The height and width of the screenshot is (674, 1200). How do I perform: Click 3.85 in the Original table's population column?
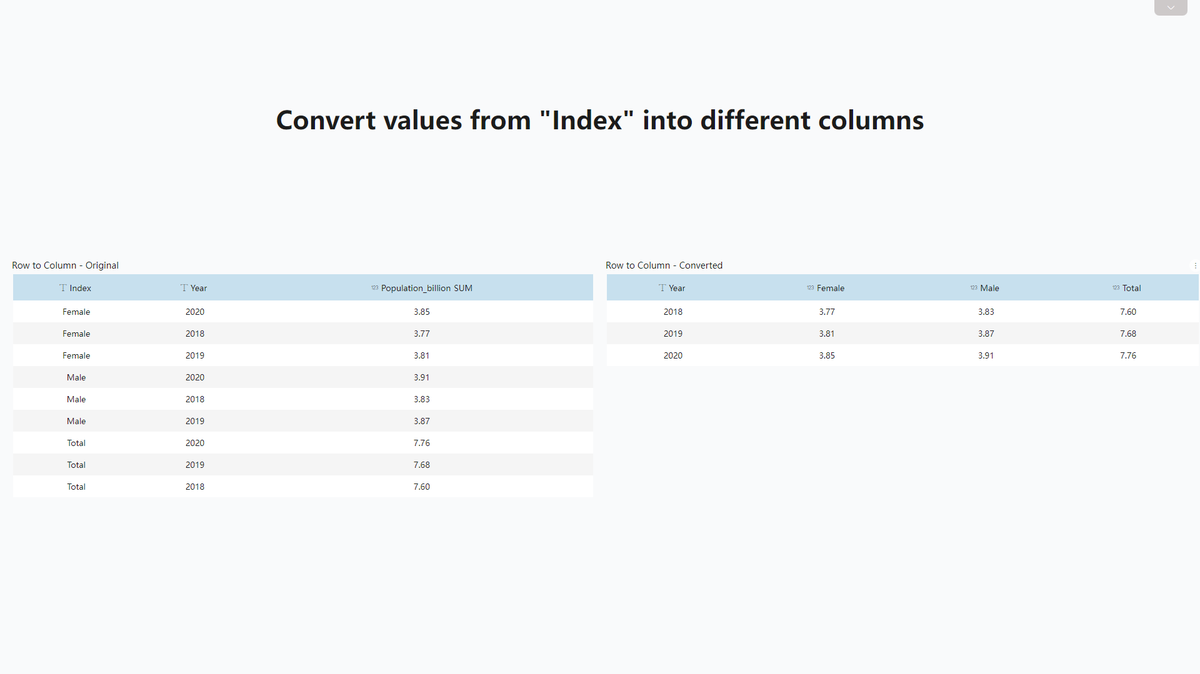[x=422, y=312]
